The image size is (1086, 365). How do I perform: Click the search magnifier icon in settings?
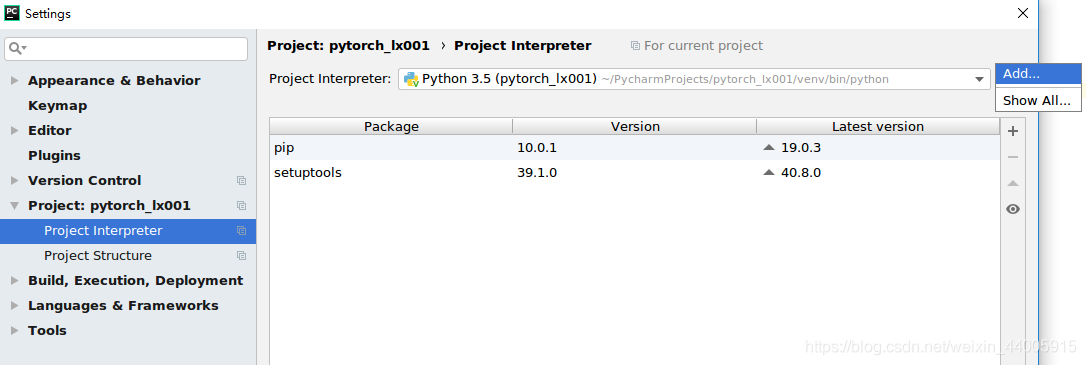click(x=17, y=48)
